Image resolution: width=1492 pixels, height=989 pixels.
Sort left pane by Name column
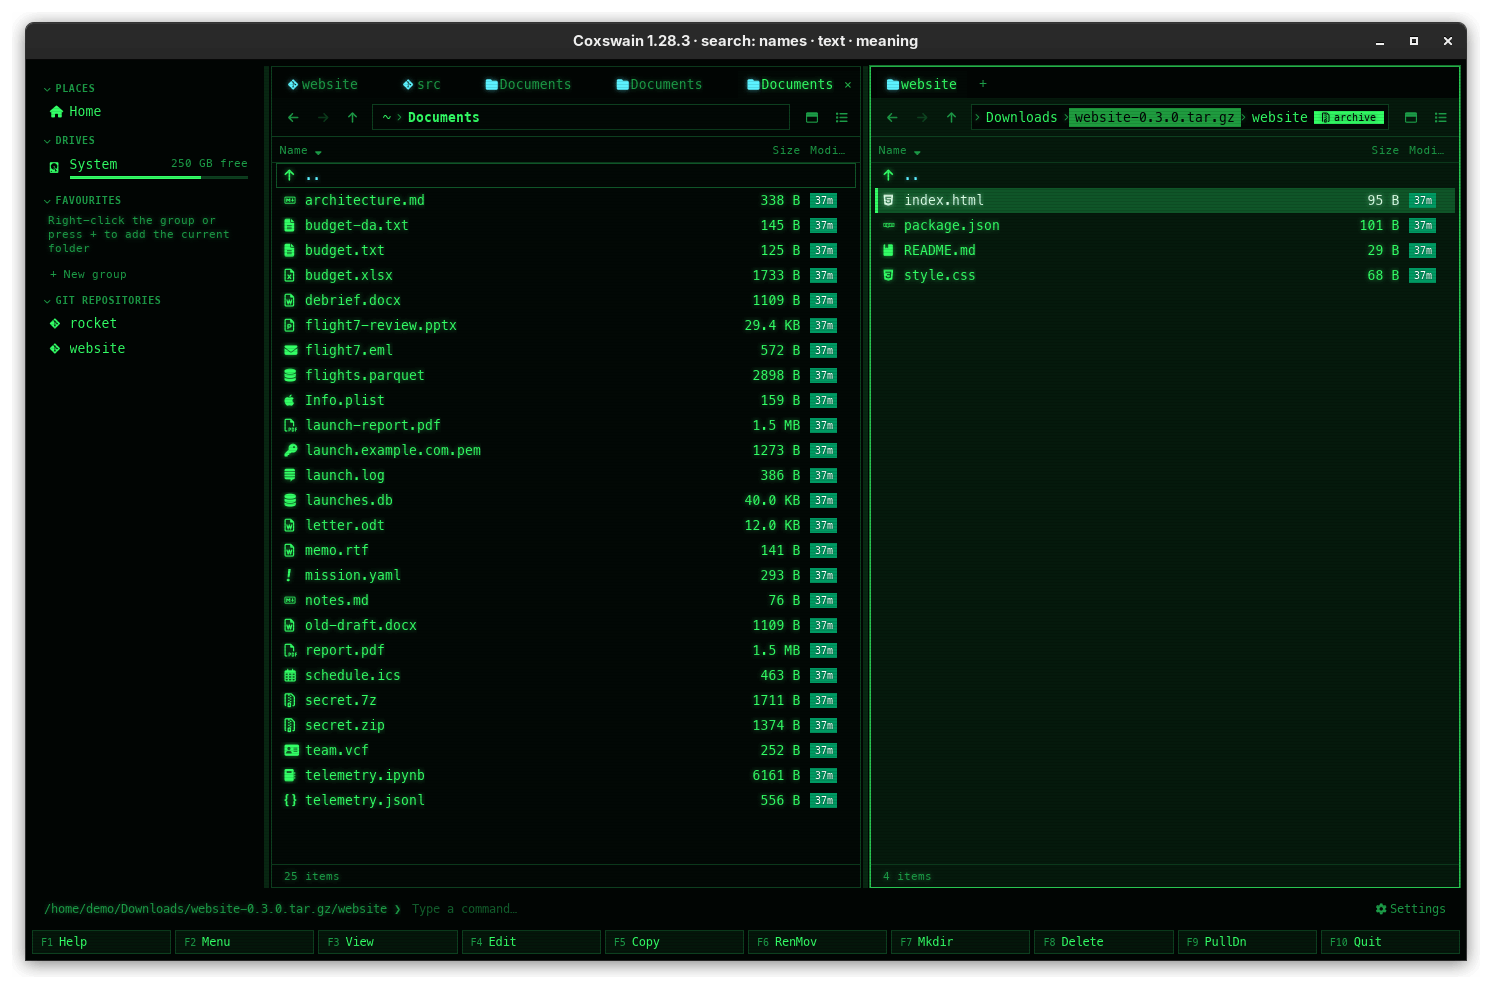[300, 151]
